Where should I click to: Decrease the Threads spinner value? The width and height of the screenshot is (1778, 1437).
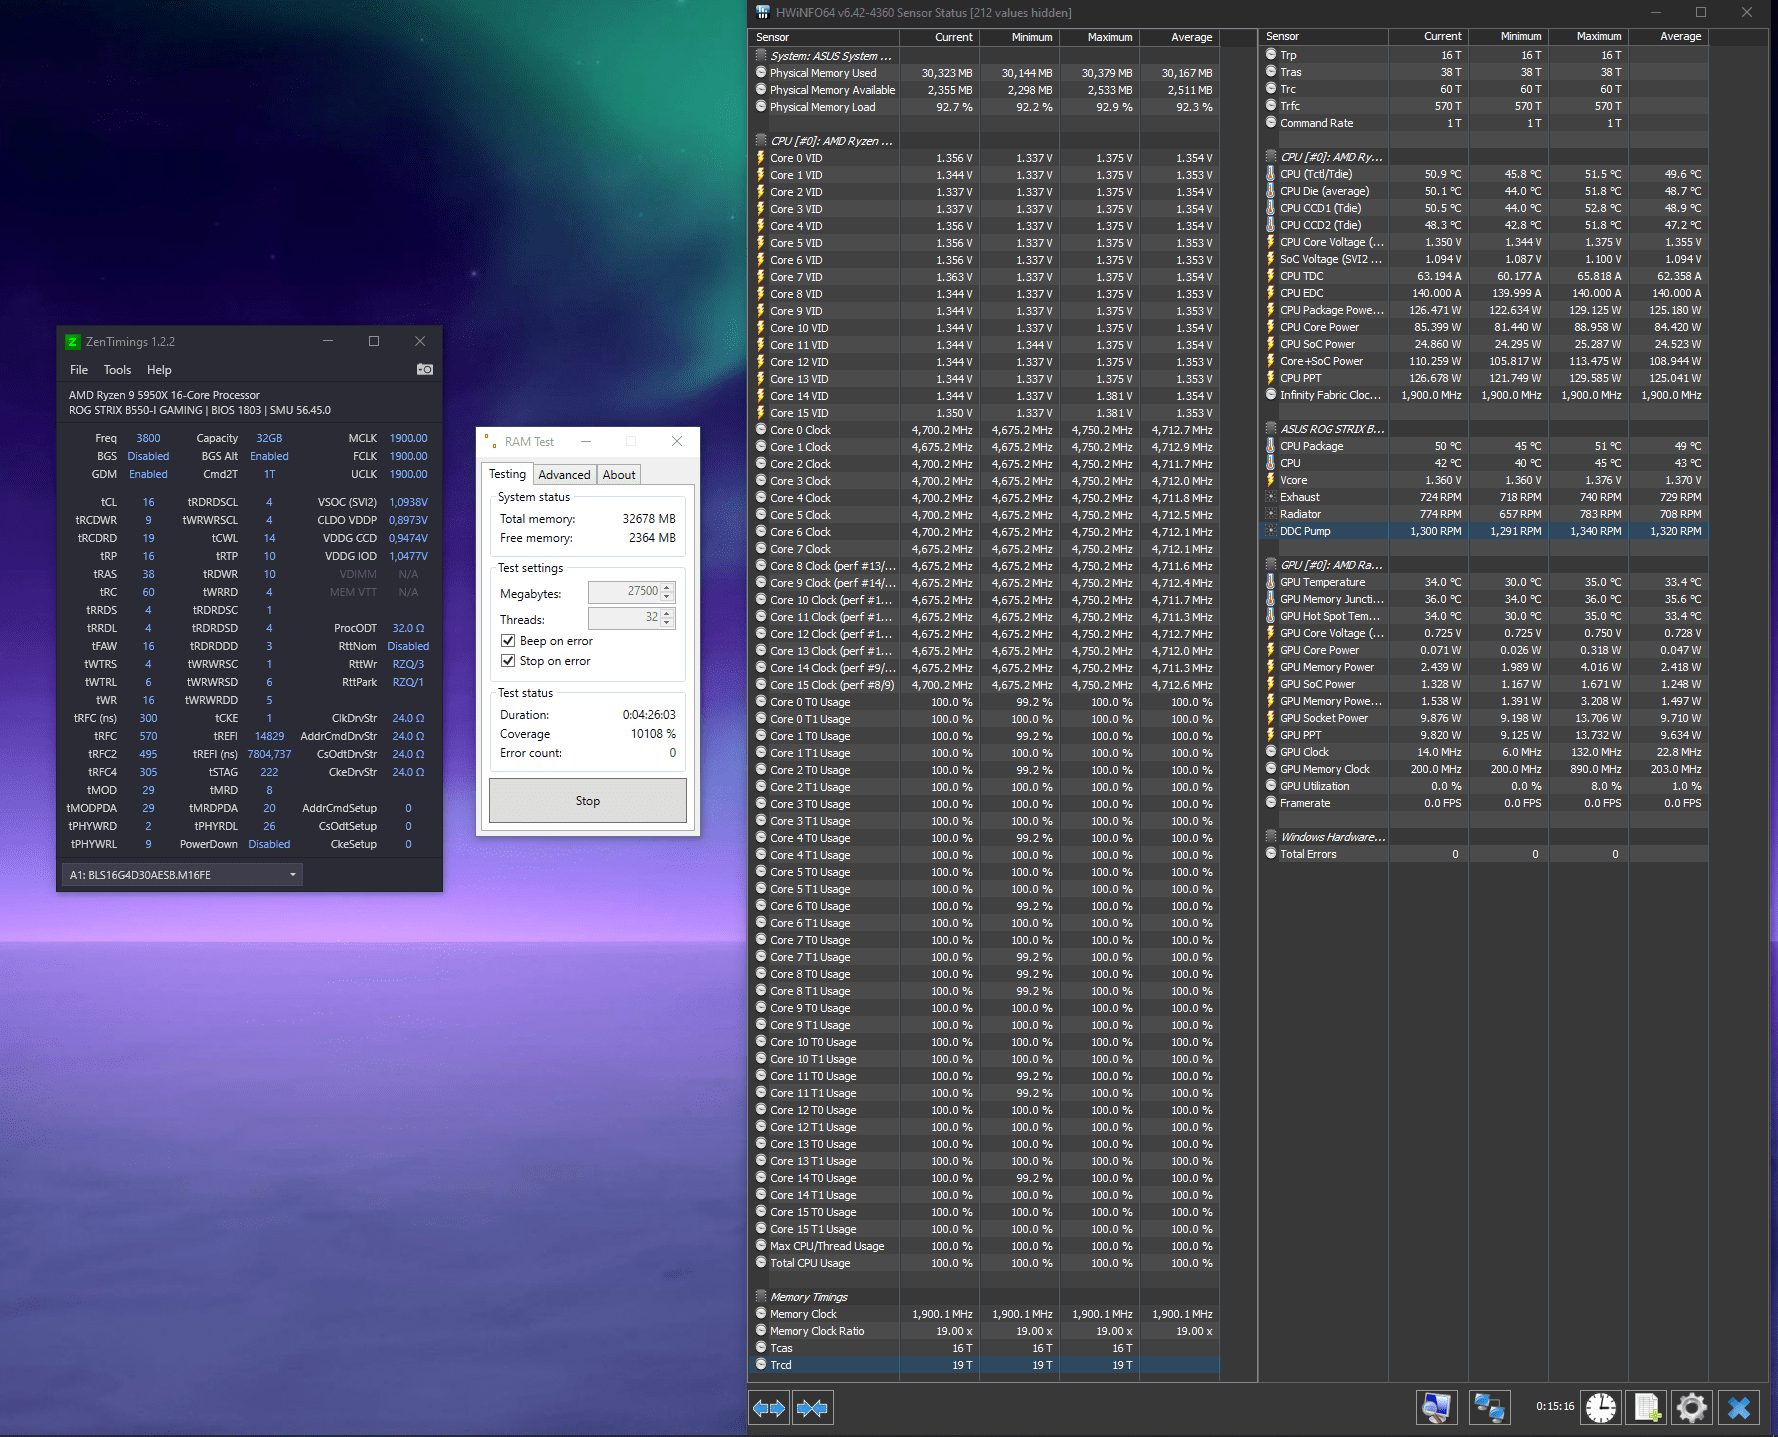[x=668, y=624]
